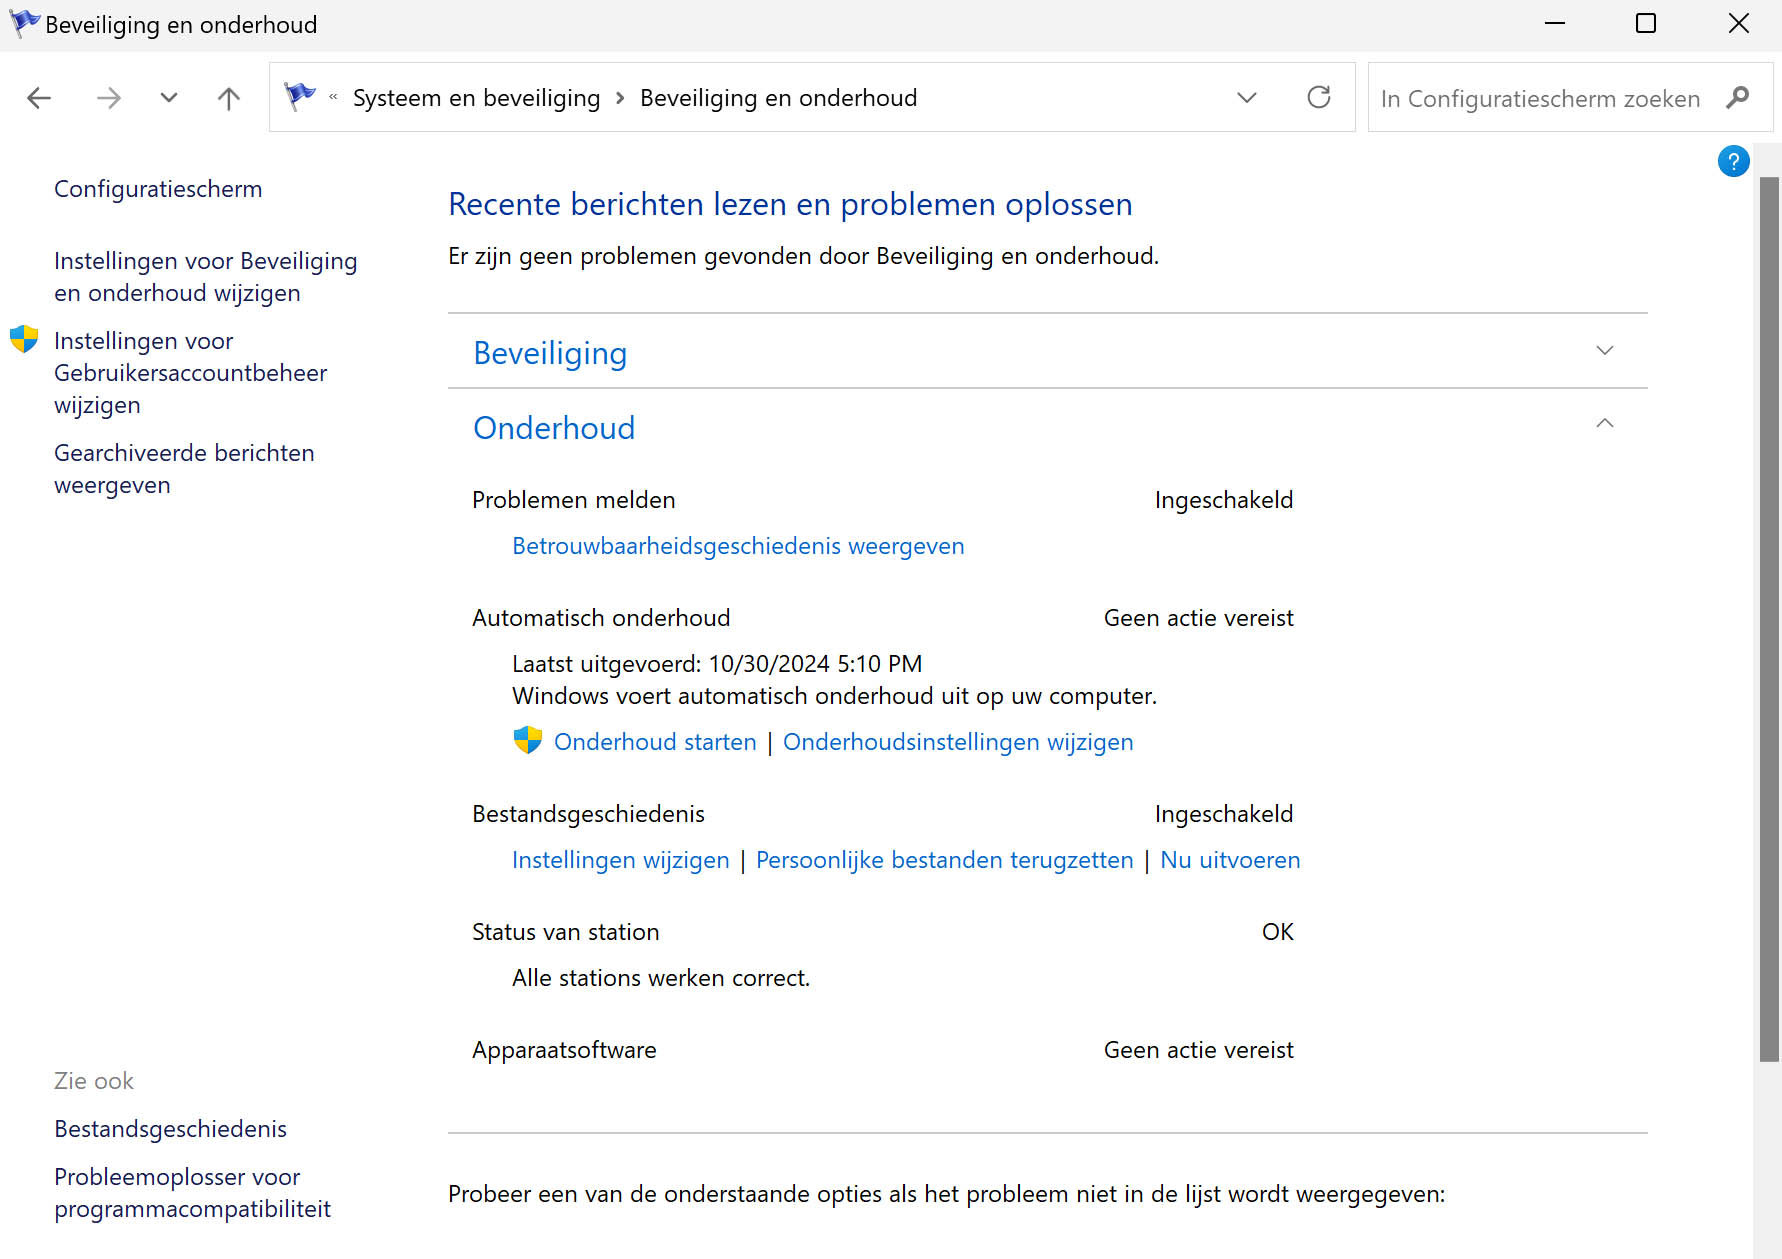This screenshot has width=1782, height=1259.
Task: Click the vertical scrollbar thumb
Action: click(1769, 619)
